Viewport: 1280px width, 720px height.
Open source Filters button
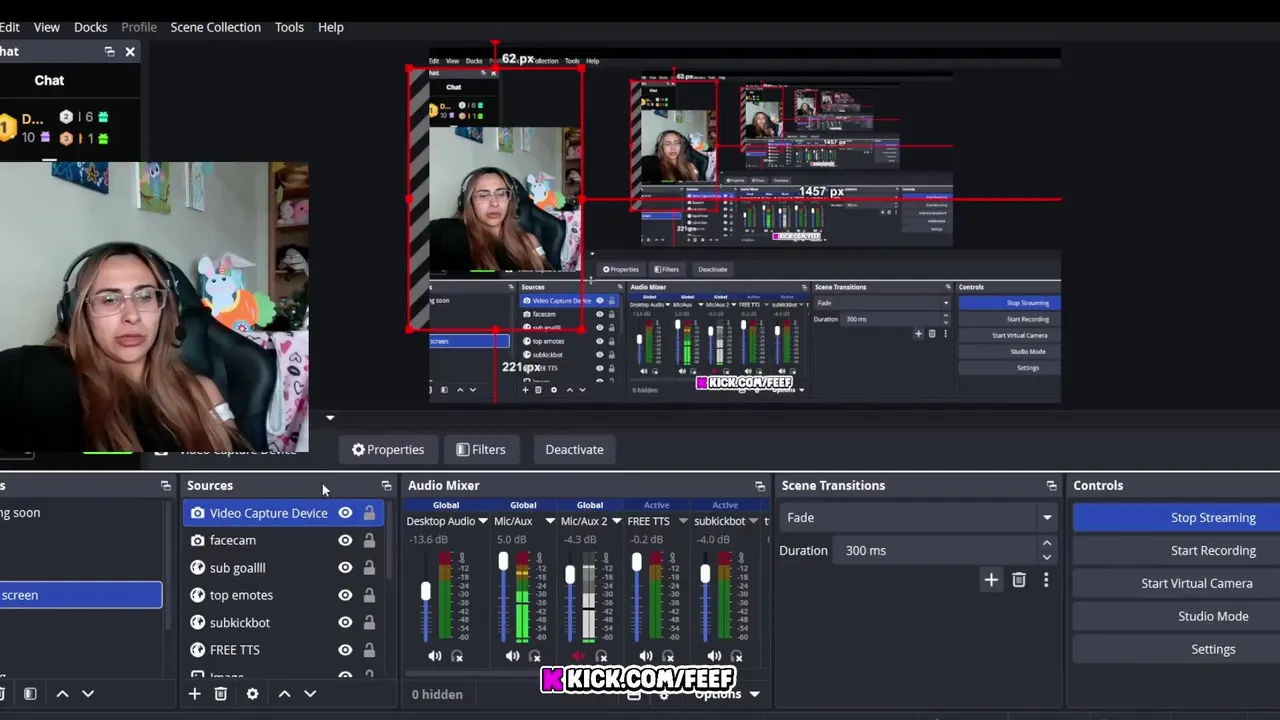tap(480, 450)
